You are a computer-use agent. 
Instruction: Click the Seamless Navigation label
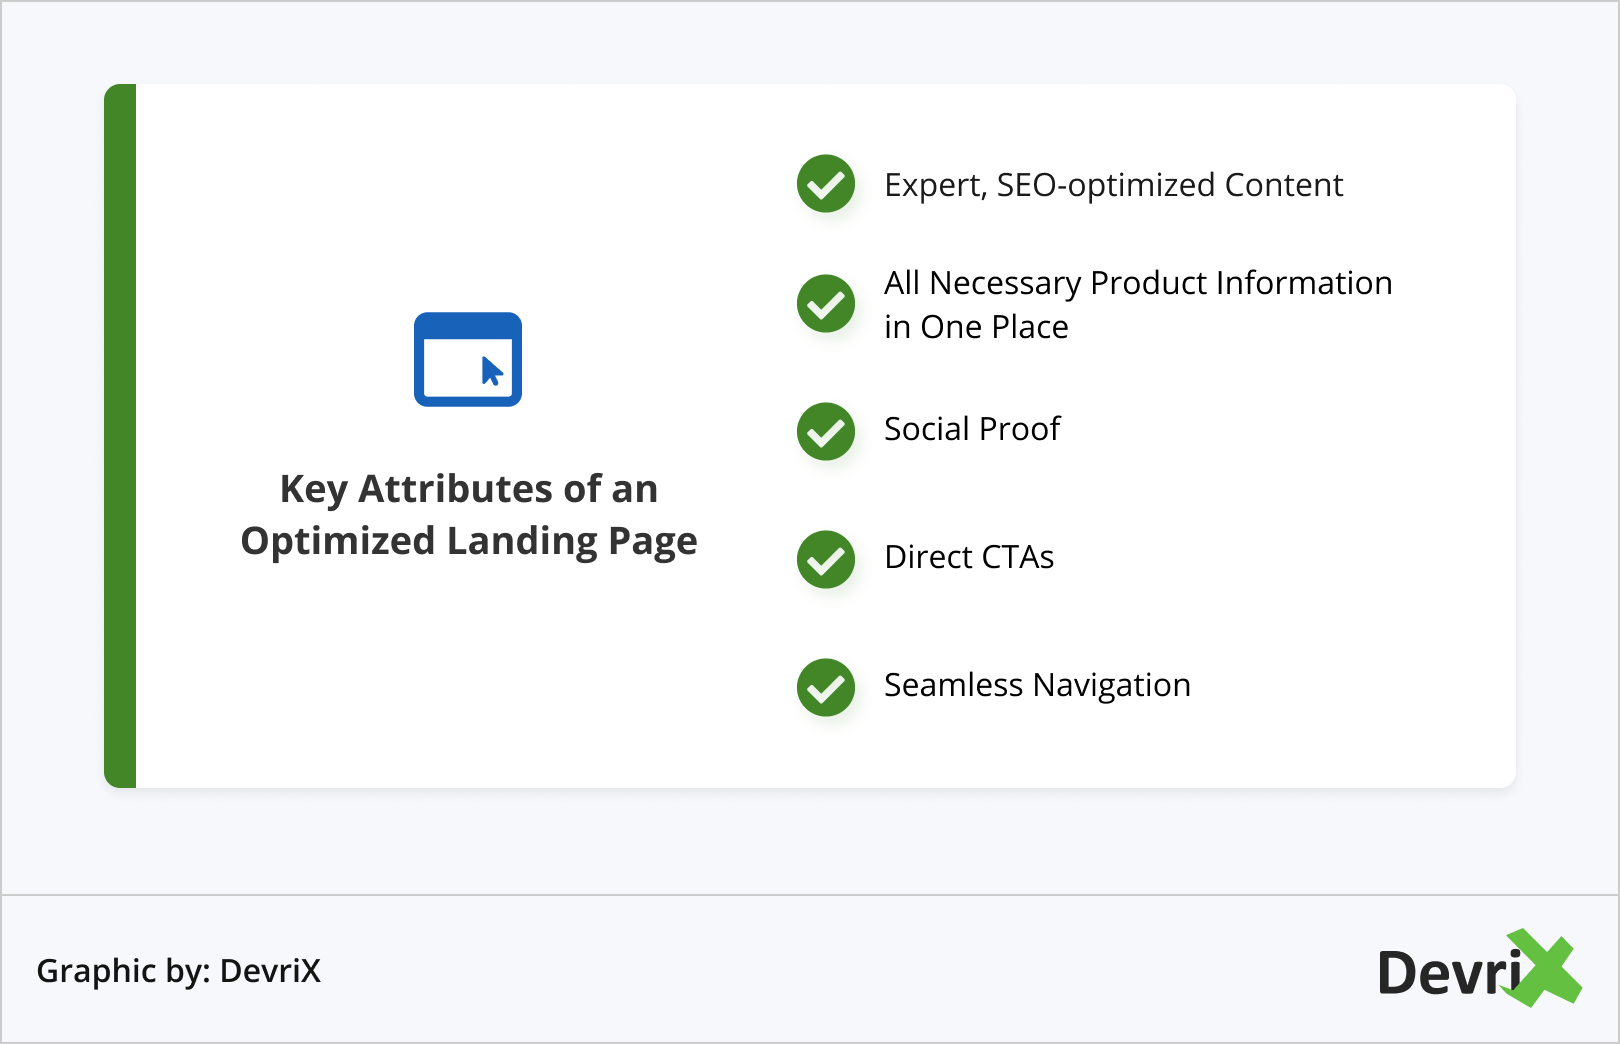pos(1037,685)
